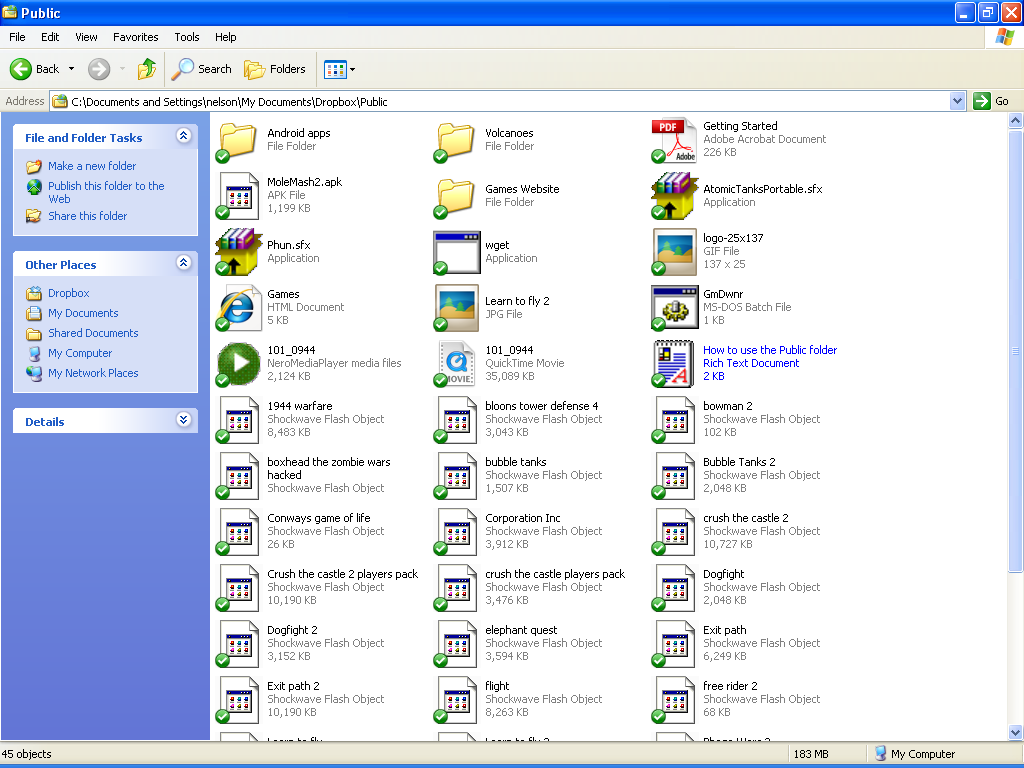Expand the address bar dropdown

click(x=957, y=101)
